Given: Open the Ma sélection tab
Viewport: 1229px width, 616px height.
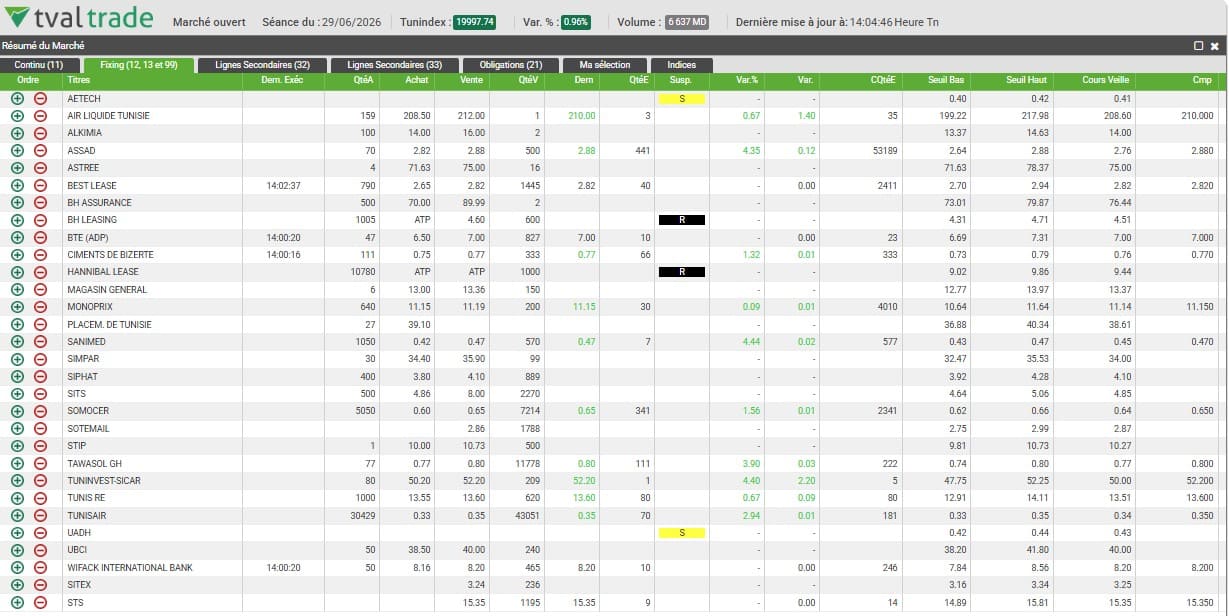Looking at the screenshot, I should pos(605,65).
